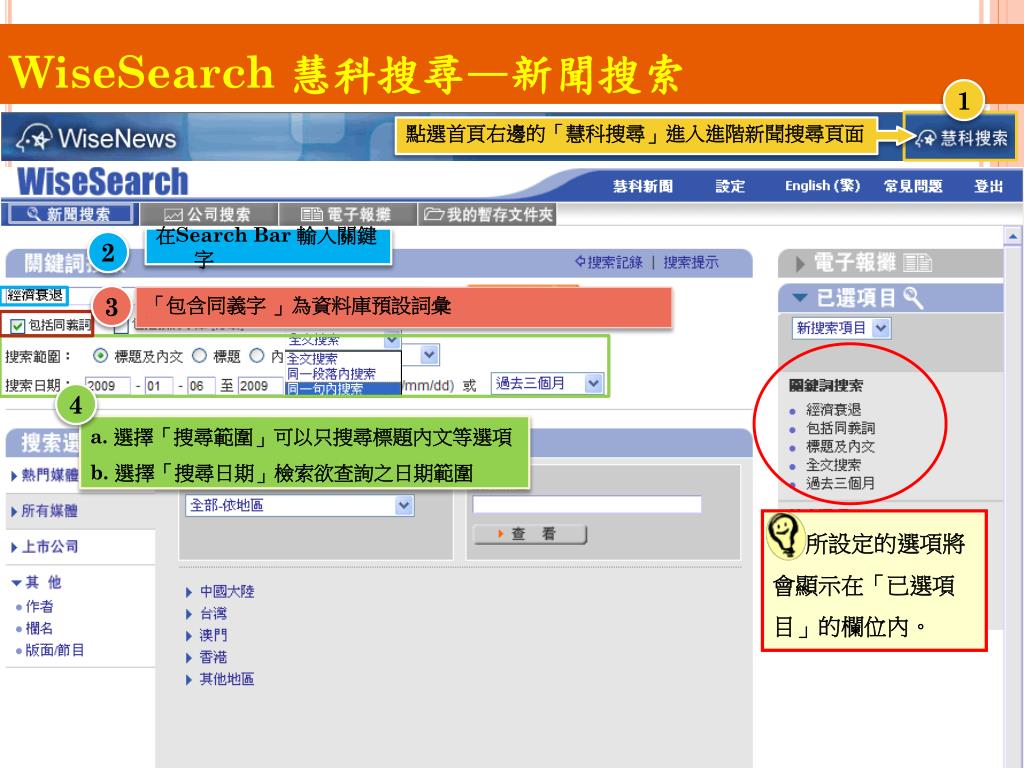Click 過去三個月 in the selected items list
The width and height of the screenshot is (1024, 768).
click(x=840, y=483)
